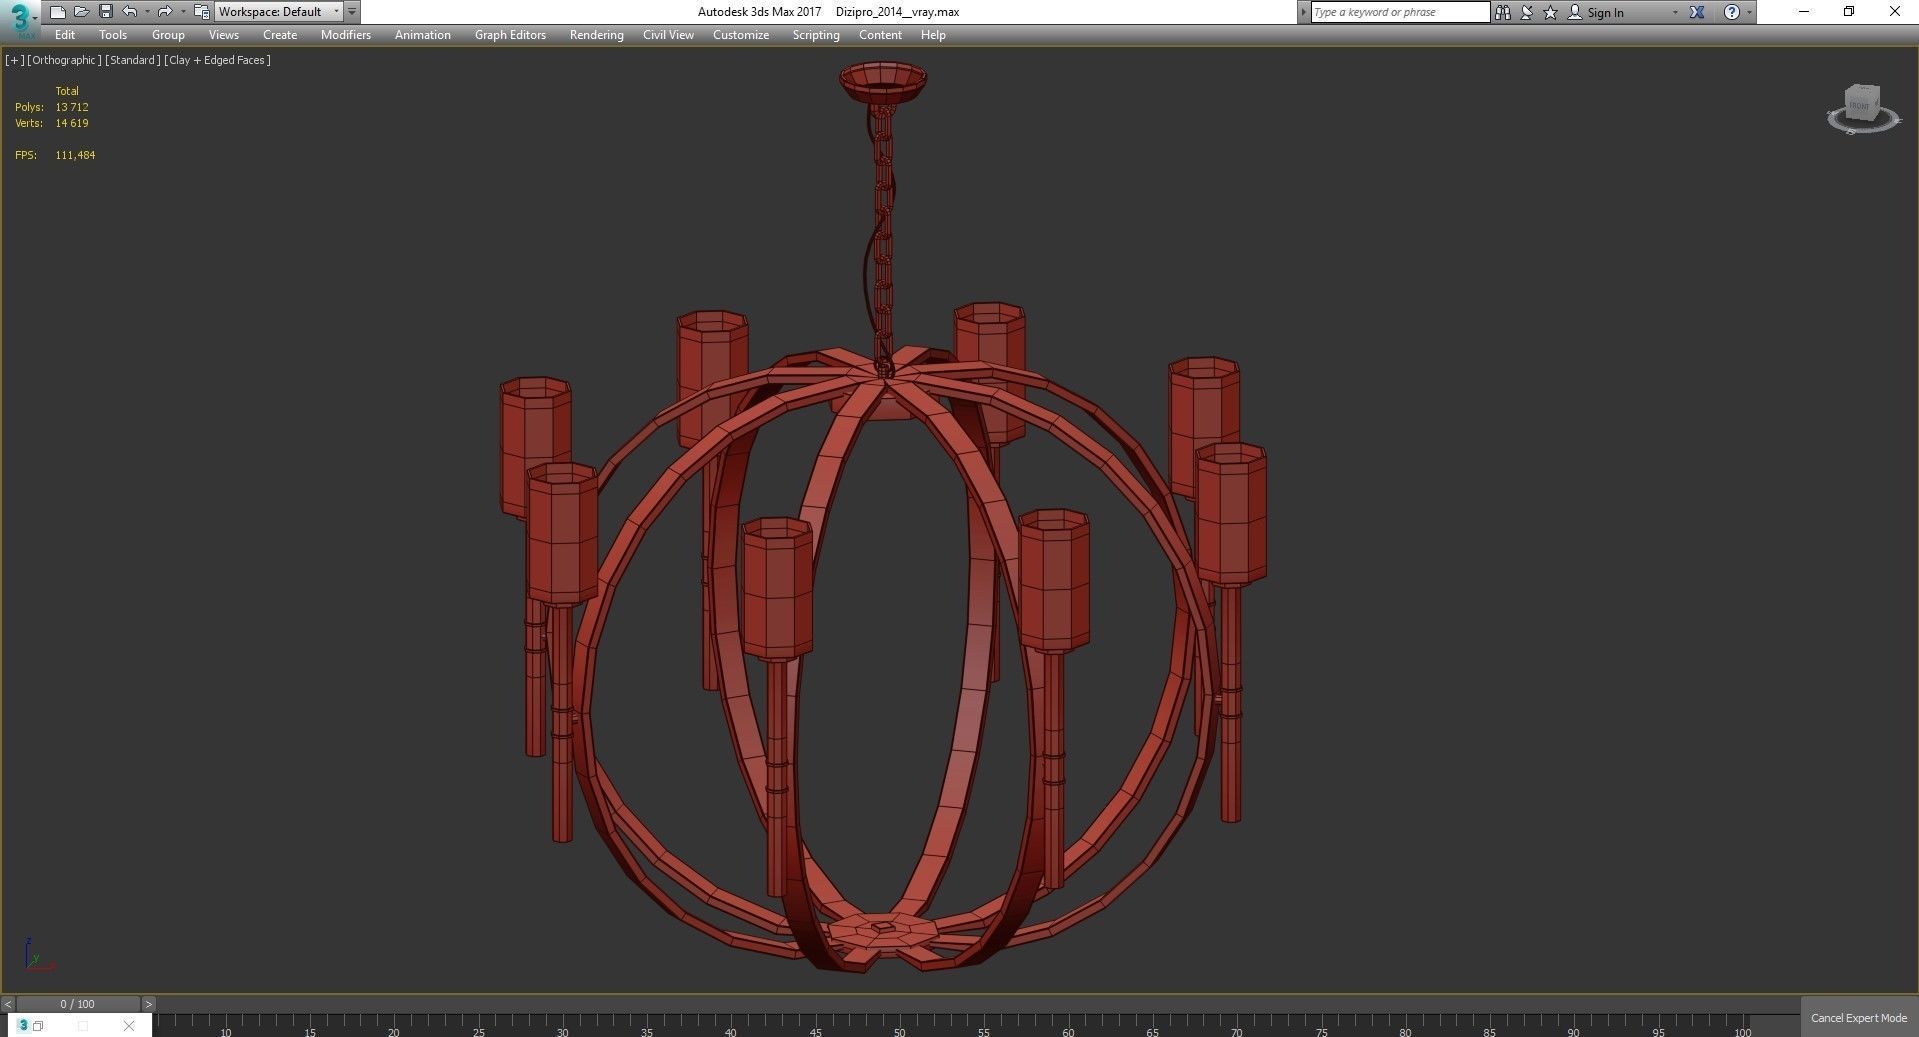Click the Set Project Folder icon
Viewport: 1919px width, 1037px height.
pyautogui.click(x=201, y=12)
